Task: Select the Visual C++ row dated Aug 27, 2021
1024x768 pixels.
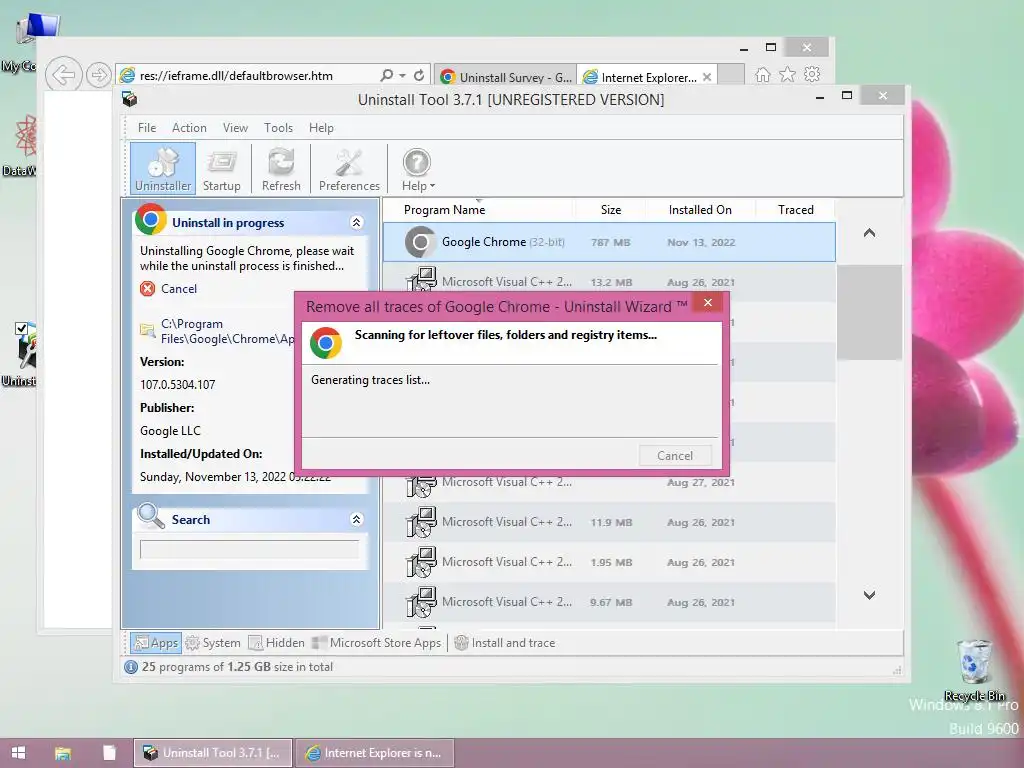Action: click(x=609, y=483)
